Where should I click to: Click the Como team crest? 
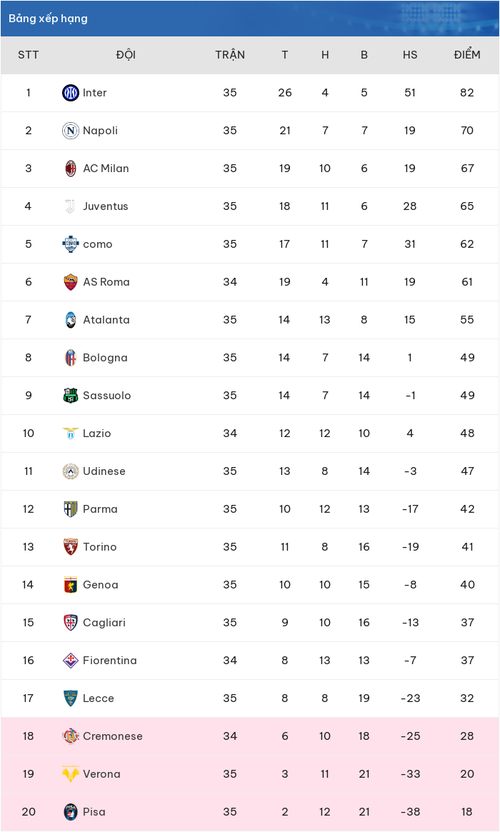click(71, 244)
